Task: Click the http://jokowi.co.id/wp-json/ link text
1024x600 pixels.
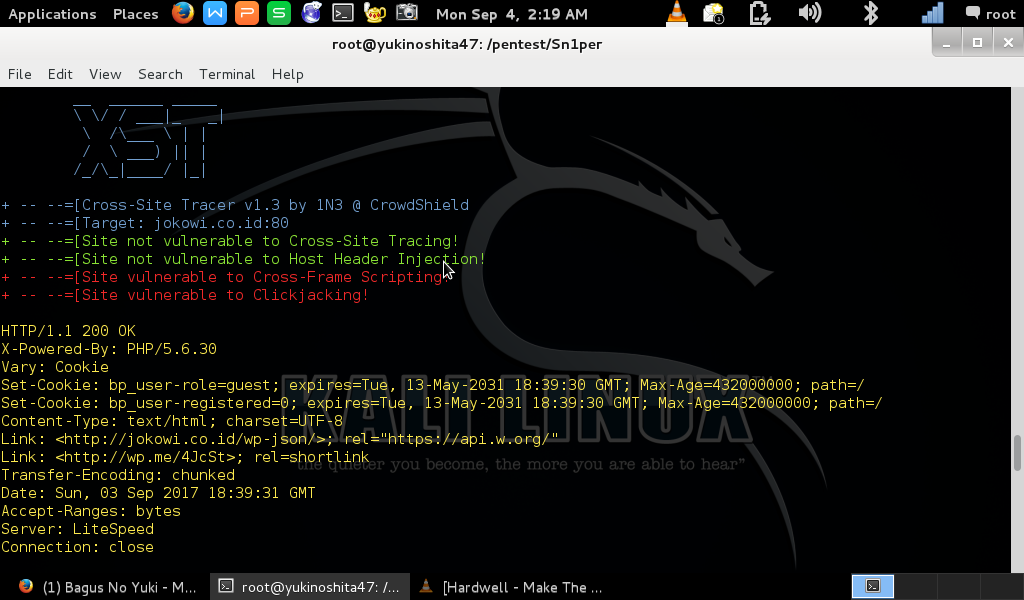Action: pyautogui.click(x=189, y=439)
